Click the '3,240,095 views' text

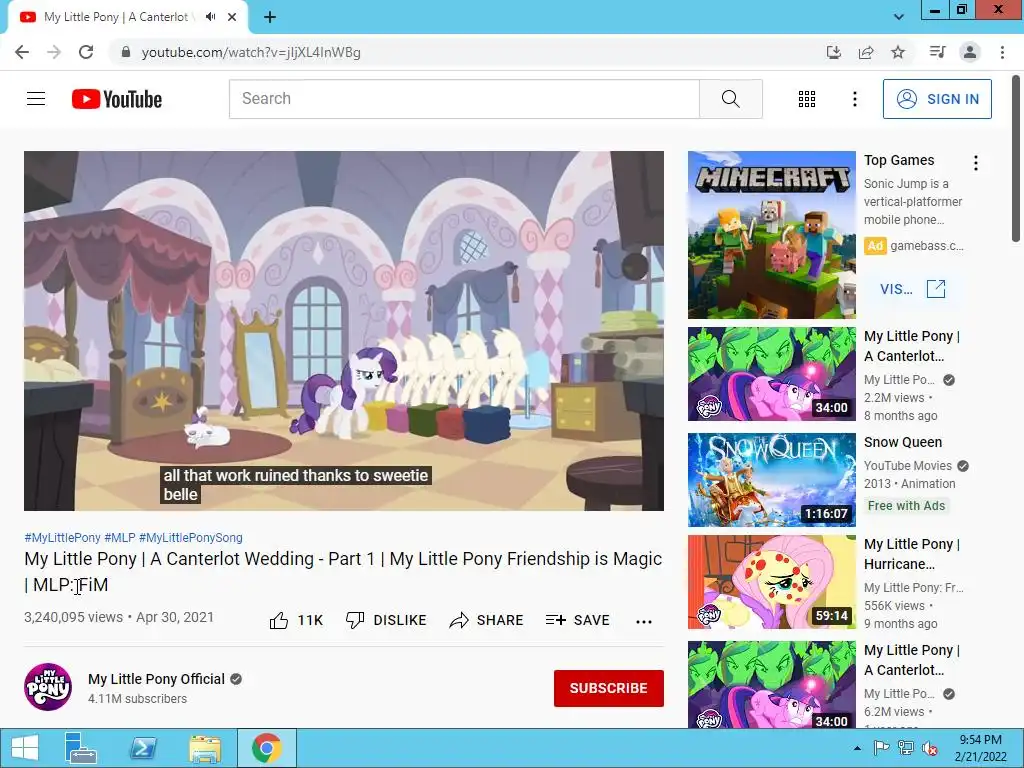(73, 617)
